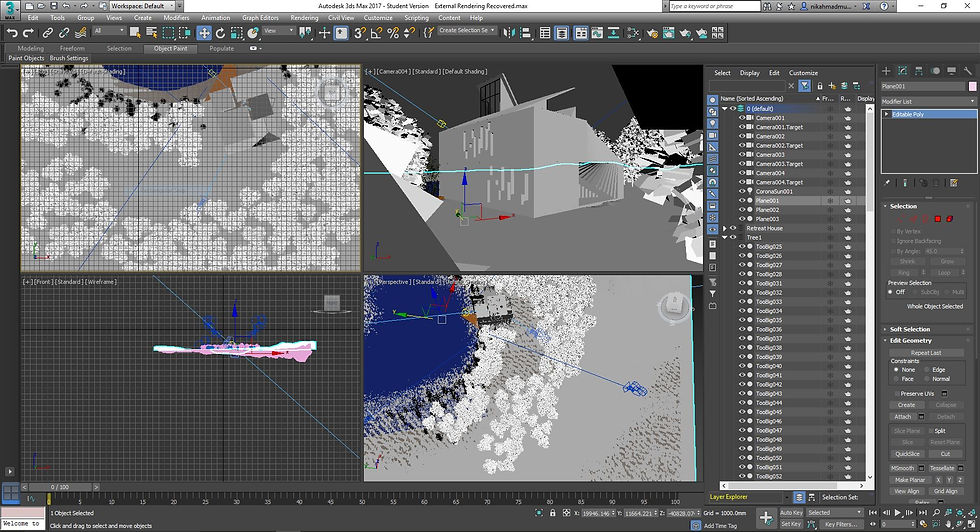Screen dimensions: 980x532
Task: Enable Preserve UVs checkbox
Action: (x=896, y=393)
